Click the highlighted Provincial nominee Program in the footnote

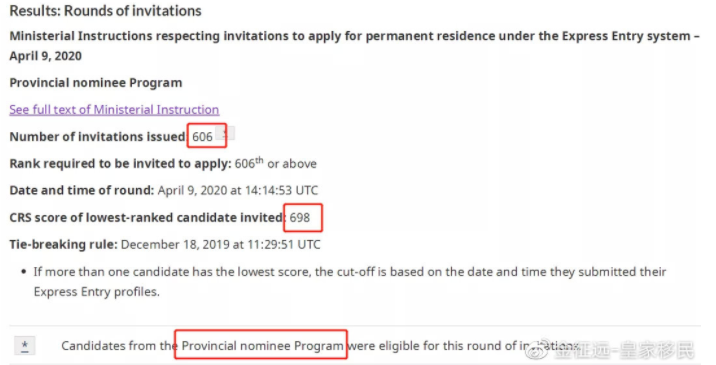click(x=263, y=345)
